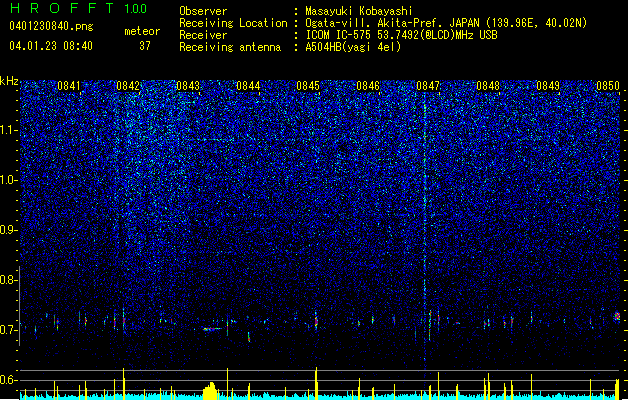Click the 0841 time marker
Image resolution: width=629 pixels, height=400 pixels.
[69, 86]
